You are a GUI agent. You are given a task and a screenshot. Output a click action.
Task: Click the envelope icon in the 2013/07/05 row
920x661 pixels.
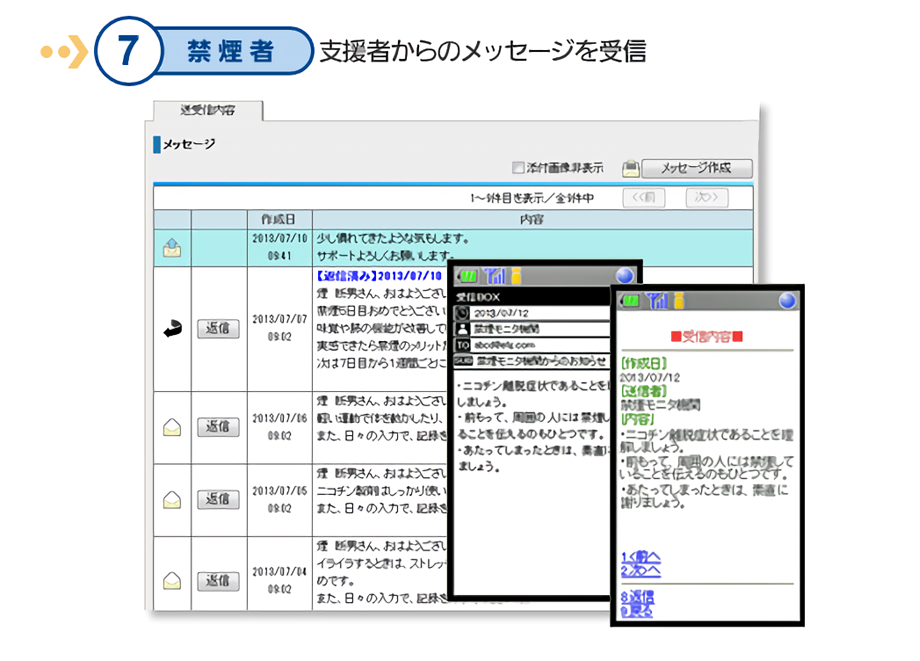click(172, 497)
